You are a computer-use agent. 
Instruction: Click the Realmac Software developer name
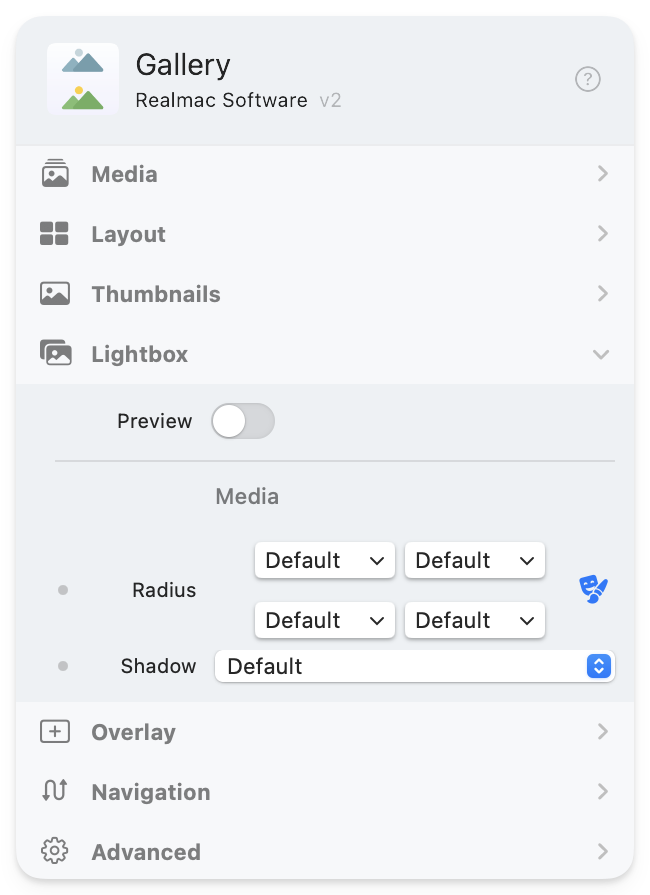(221, 100)
